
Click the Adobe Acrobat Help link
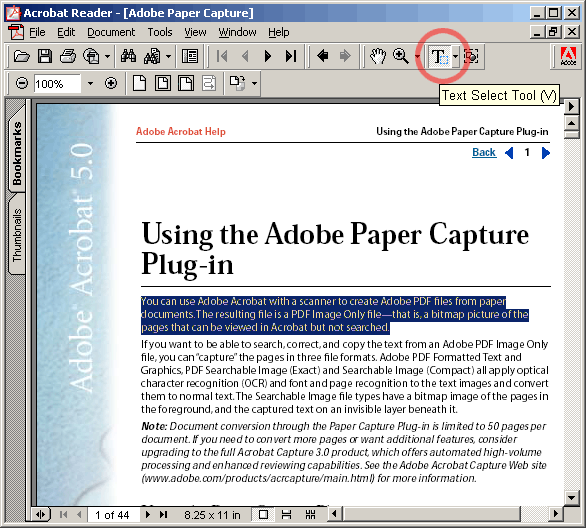click(181, 132)
